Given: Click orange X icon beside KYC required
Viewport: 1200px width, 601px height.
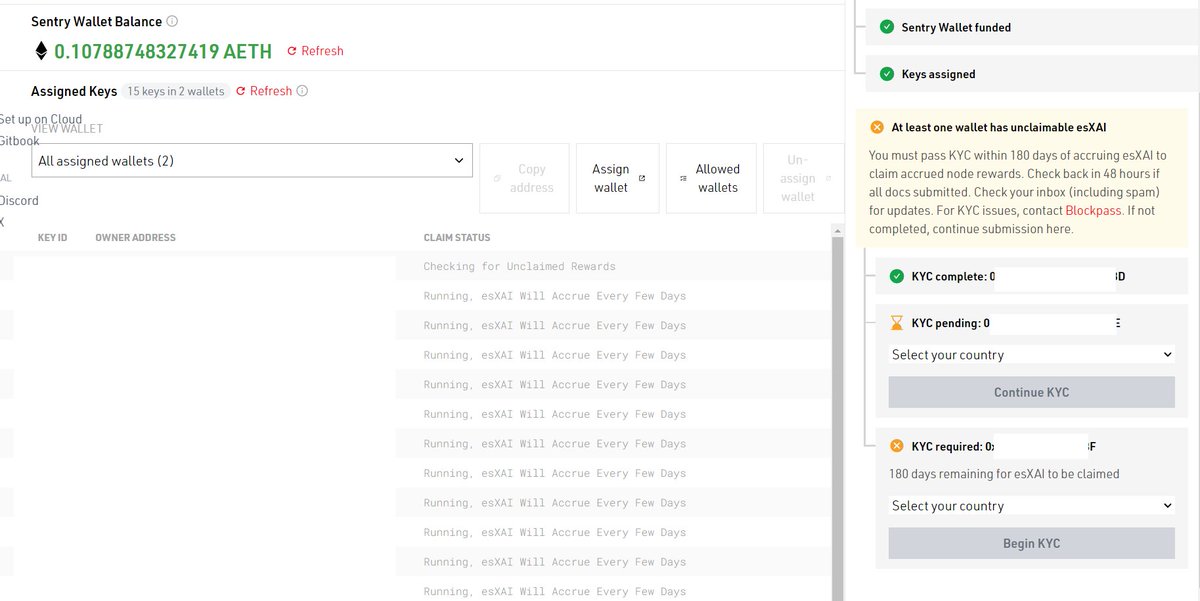Looking at the screenshot, I should [896, 446].
